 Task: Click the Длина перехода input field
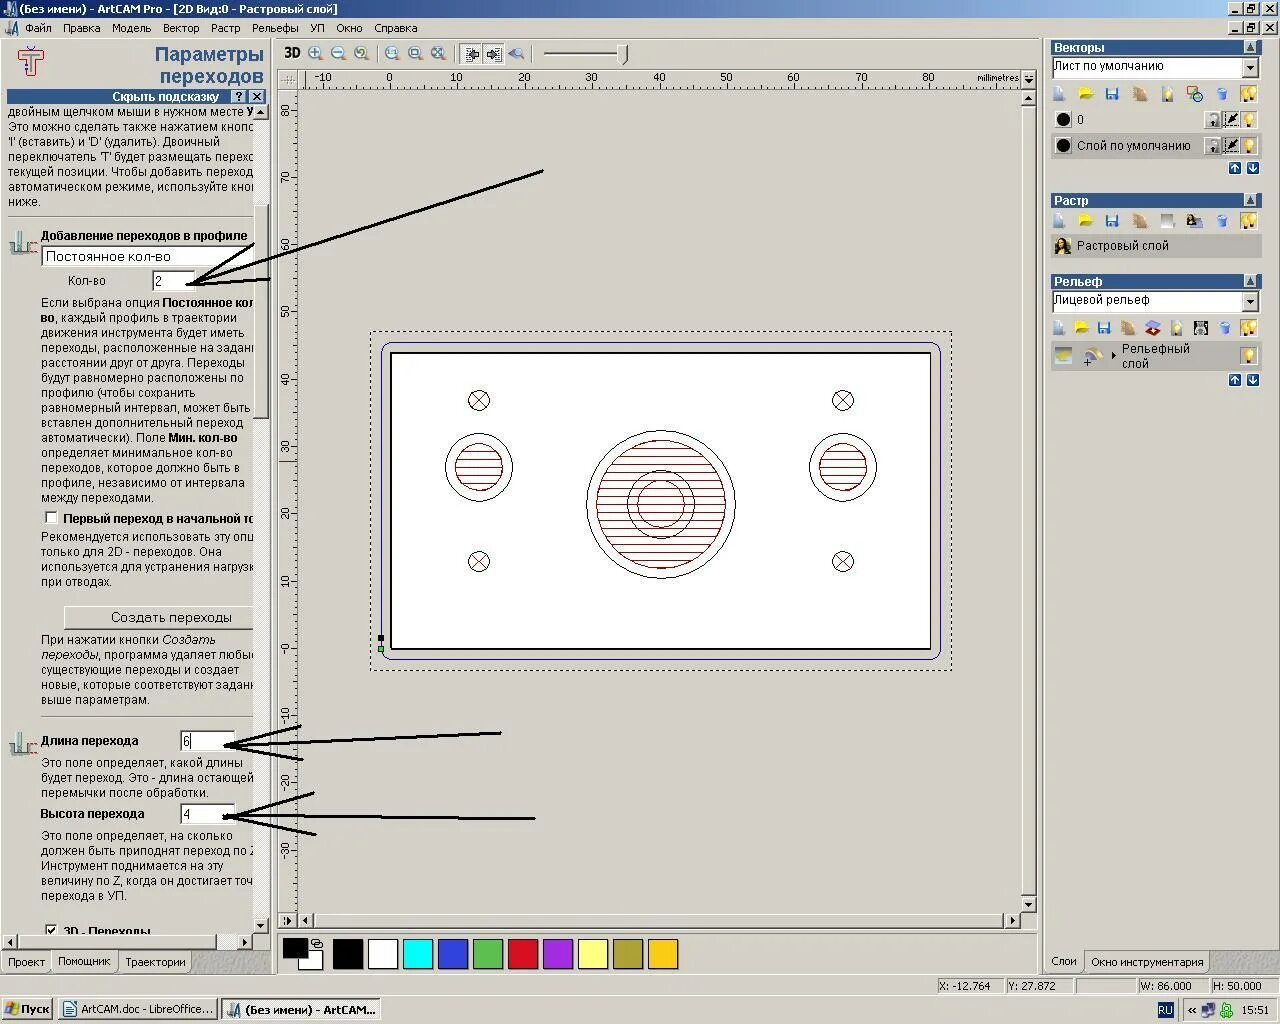(208, 741)
